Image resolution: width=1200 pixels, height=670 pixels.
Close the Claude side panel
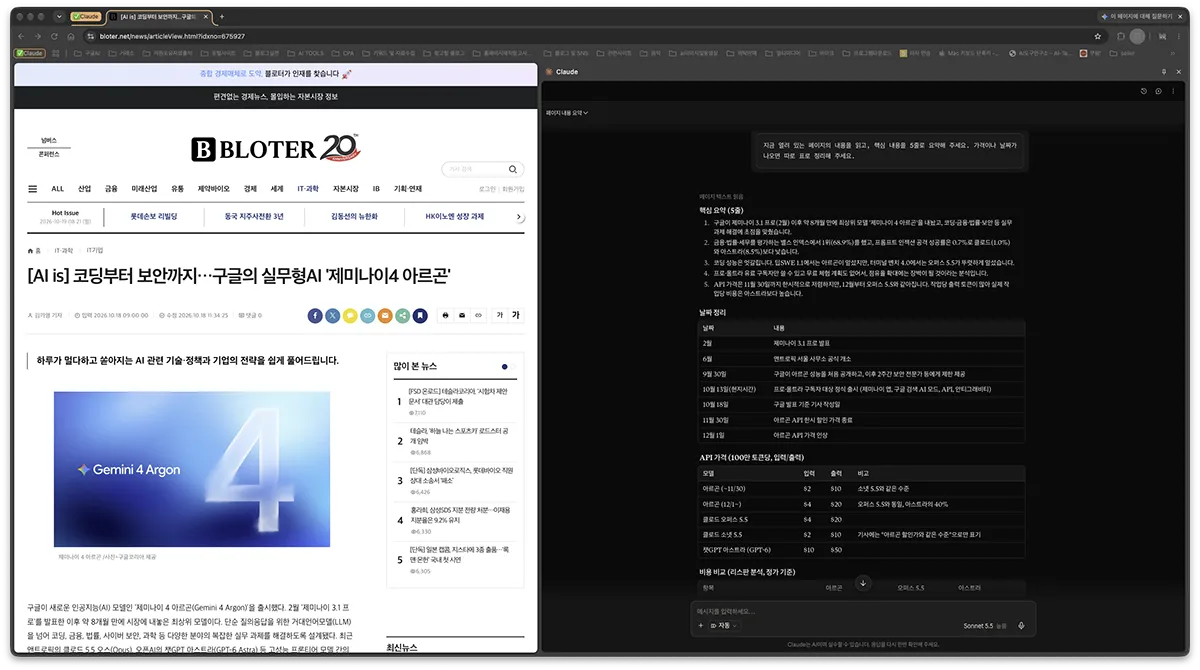(x=1178, y=72)
